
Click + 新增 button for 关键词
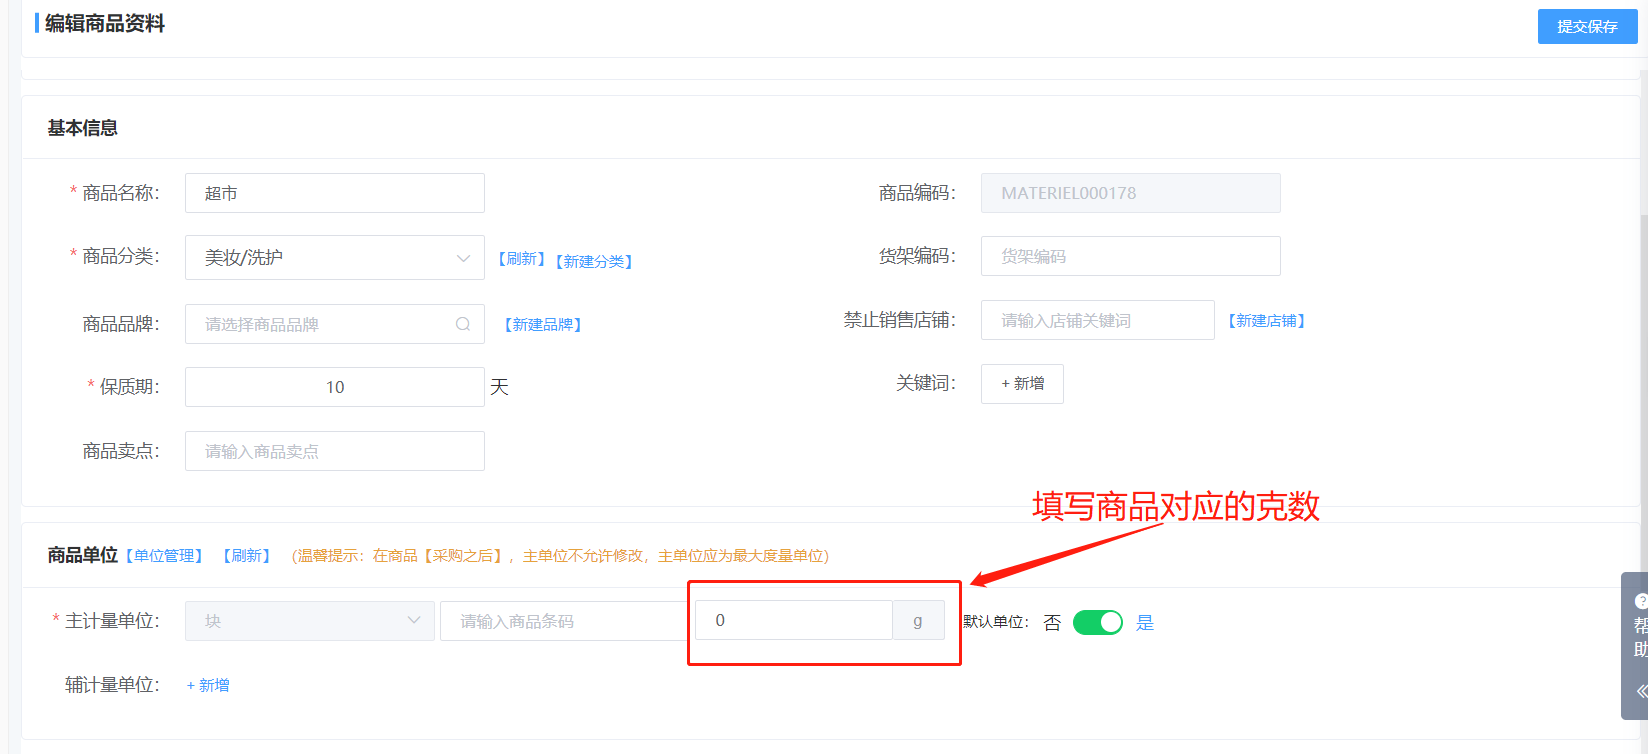[1022, 384]
